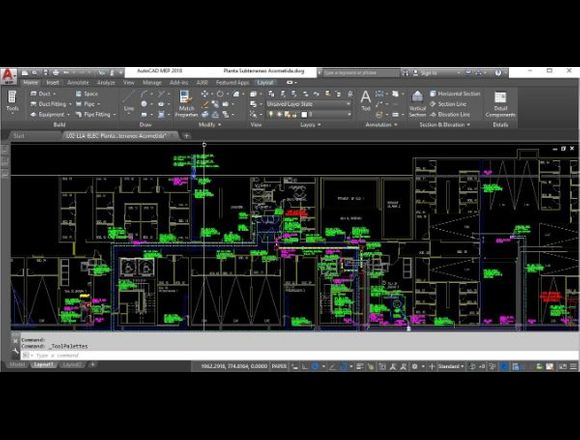Toggle the clean screen icon in status bar
Screen dimensions: 580x440
pyautogui.click(x=562, y=366)
